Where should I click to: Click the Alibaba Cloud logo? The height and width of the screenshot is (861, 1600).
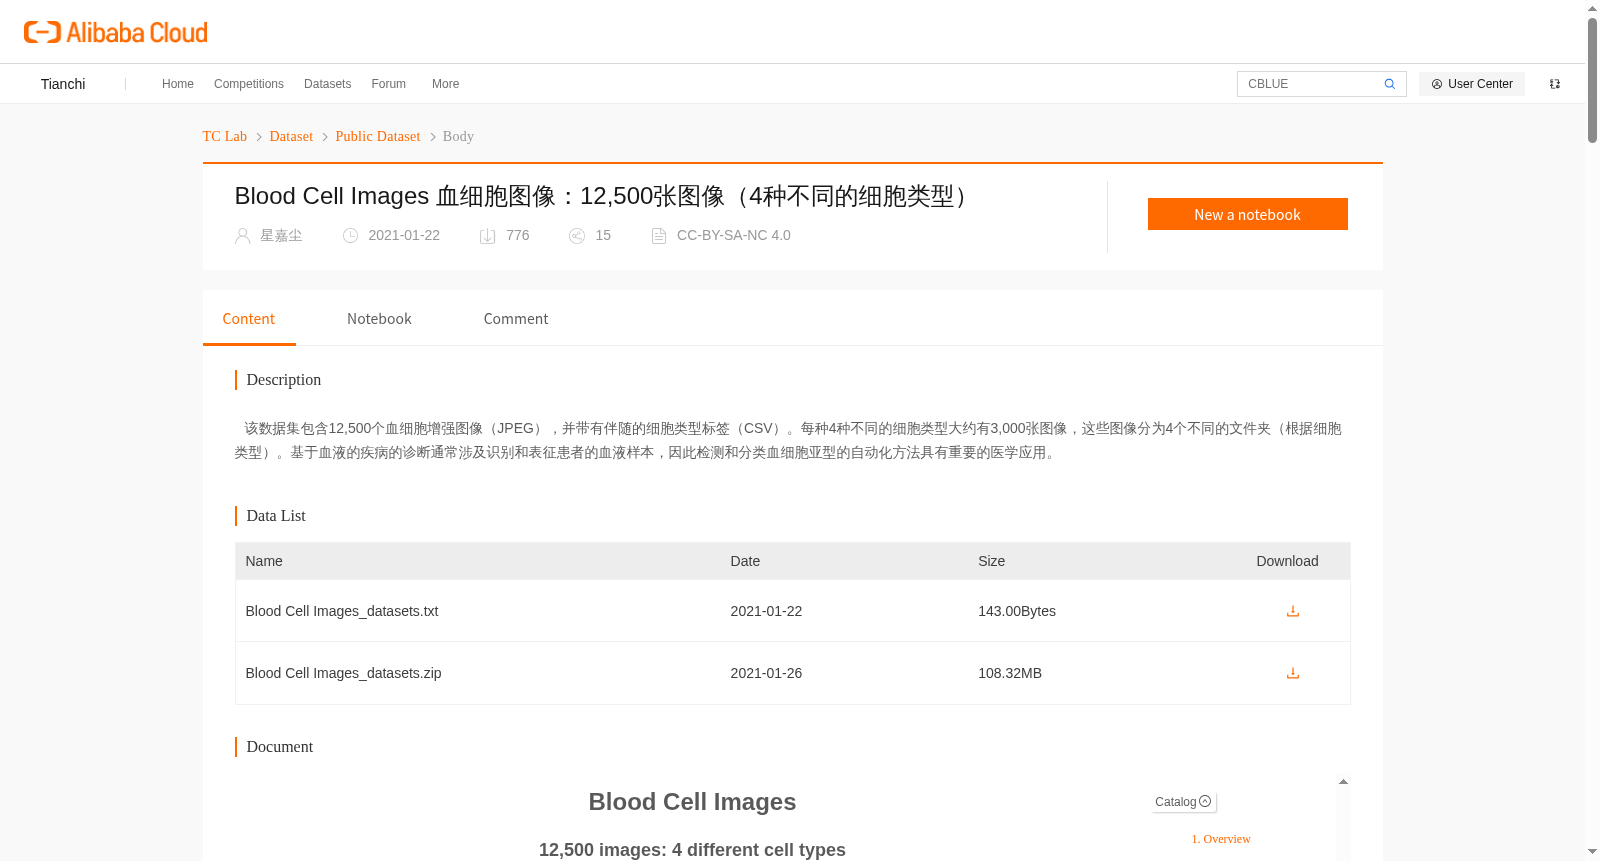tap(116, 33)
